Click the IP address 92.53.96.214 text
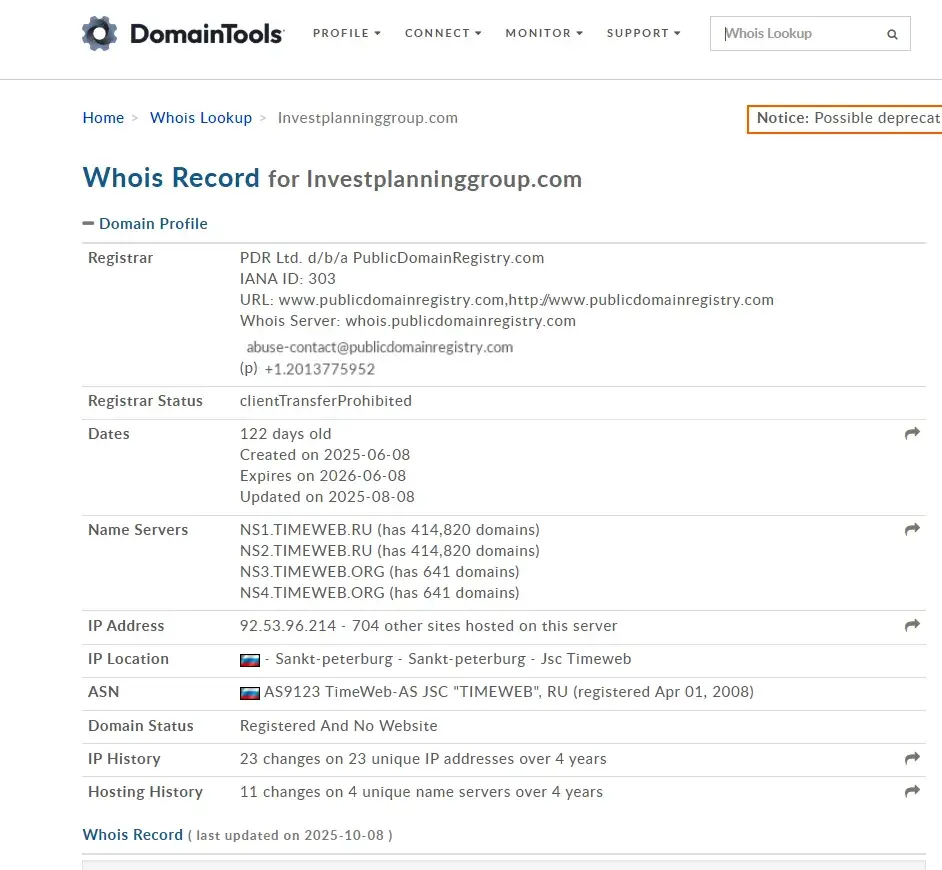The height and width of the screenshot is (870, 942). (x=288, y=626)
